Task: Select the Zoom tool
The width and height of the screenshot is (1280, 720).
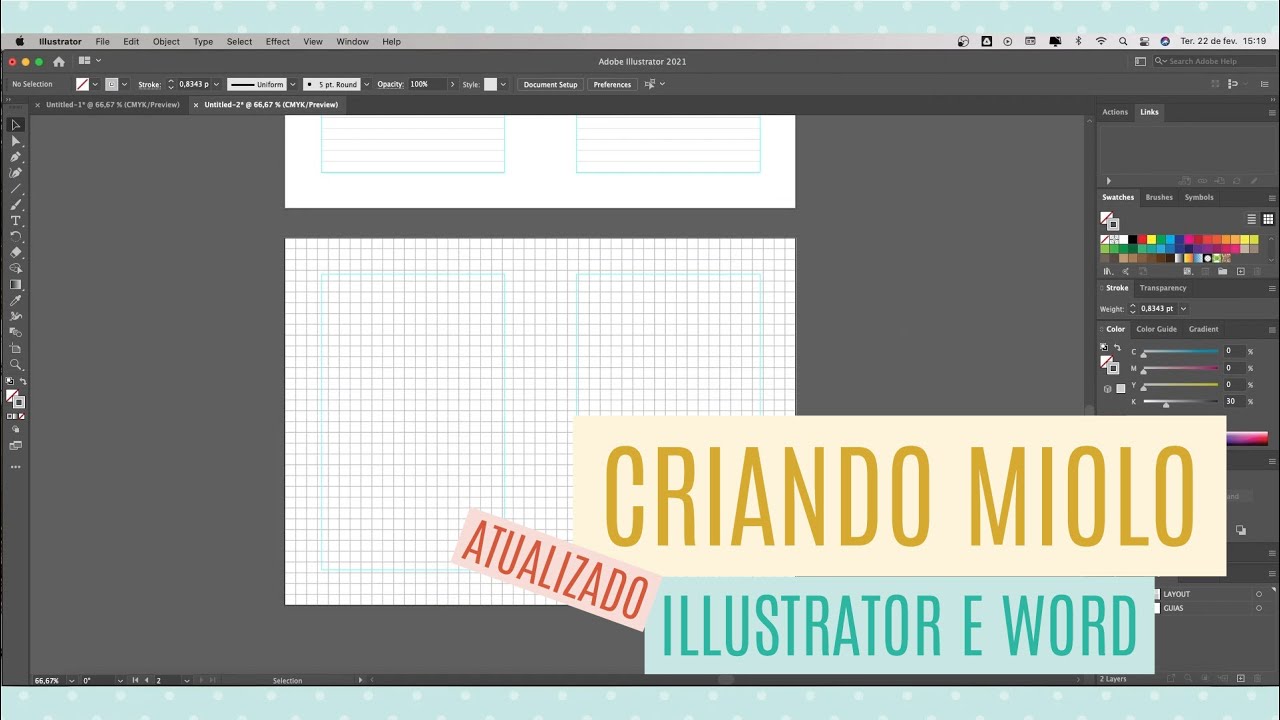Action: tap(16, 365)
